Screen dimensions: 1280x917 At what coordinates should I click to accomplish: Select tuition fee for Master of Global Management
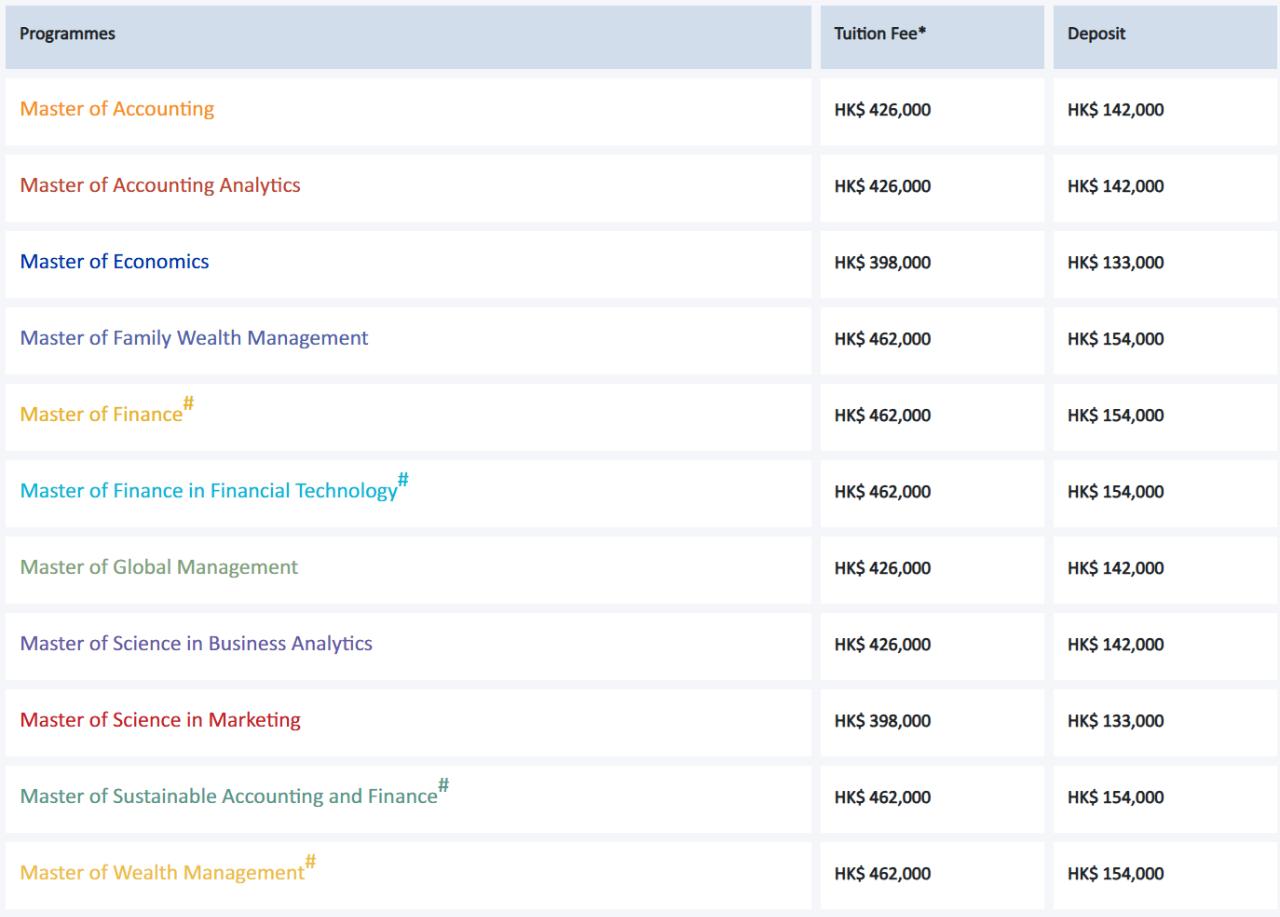[882, 568]
